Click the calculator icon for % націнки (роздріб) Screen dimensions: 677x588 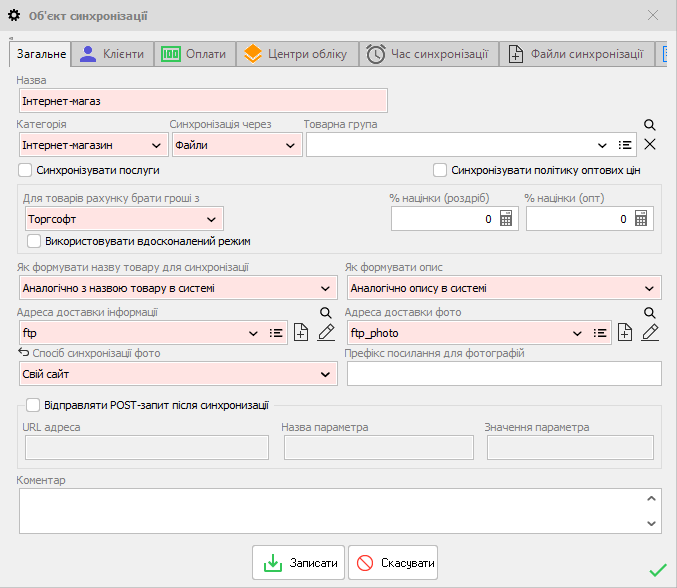[506, 219]
